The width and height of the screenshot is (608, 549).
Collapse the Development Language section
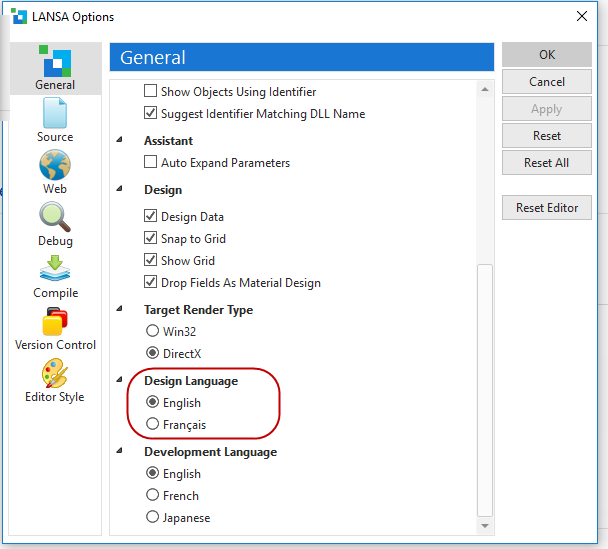[122, 452]
